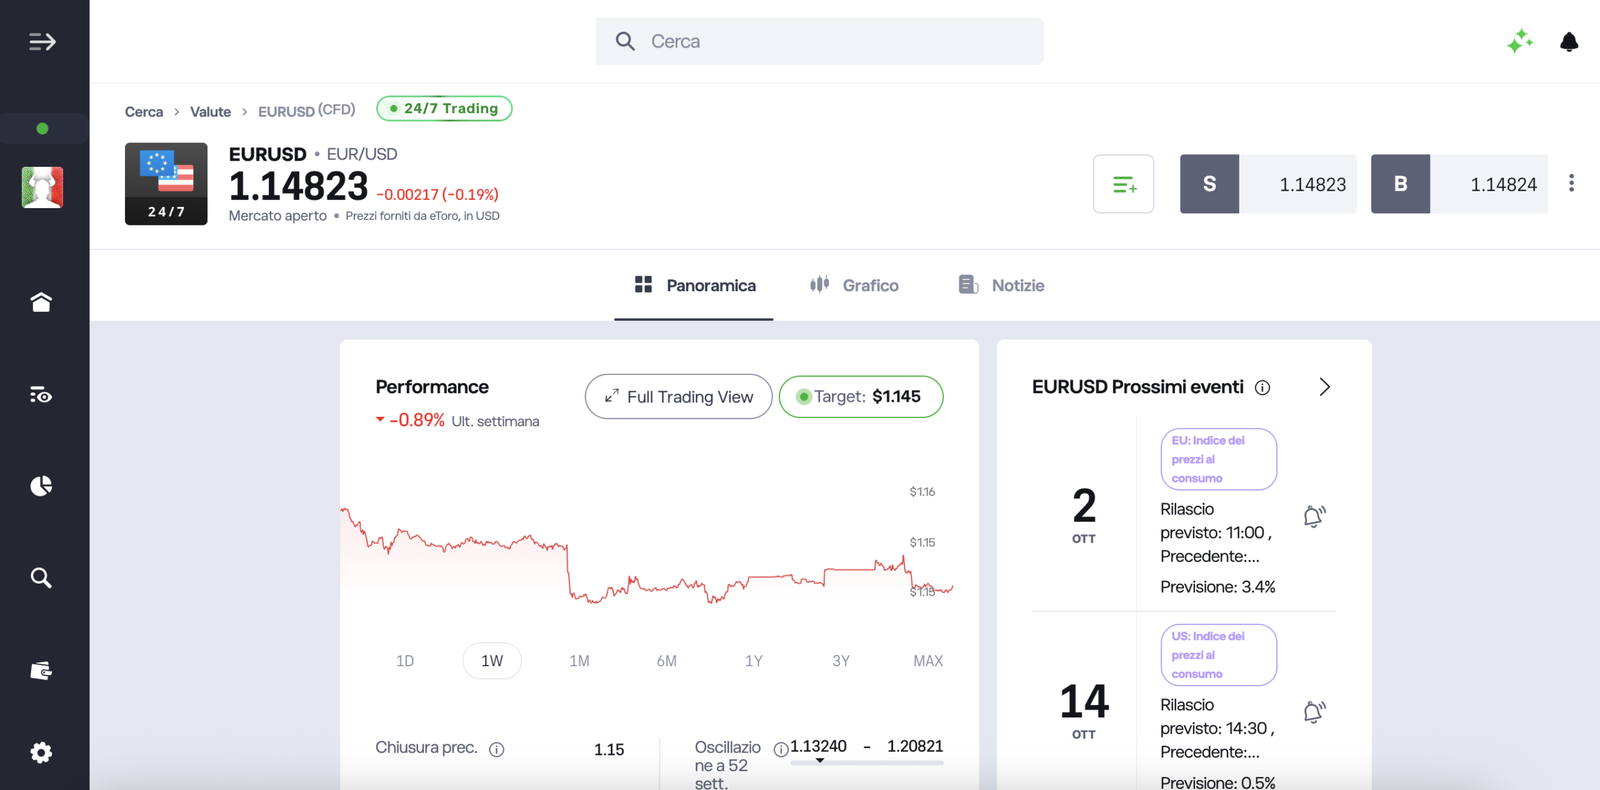Click the Cerca breadcrumb link

(144, 111)
